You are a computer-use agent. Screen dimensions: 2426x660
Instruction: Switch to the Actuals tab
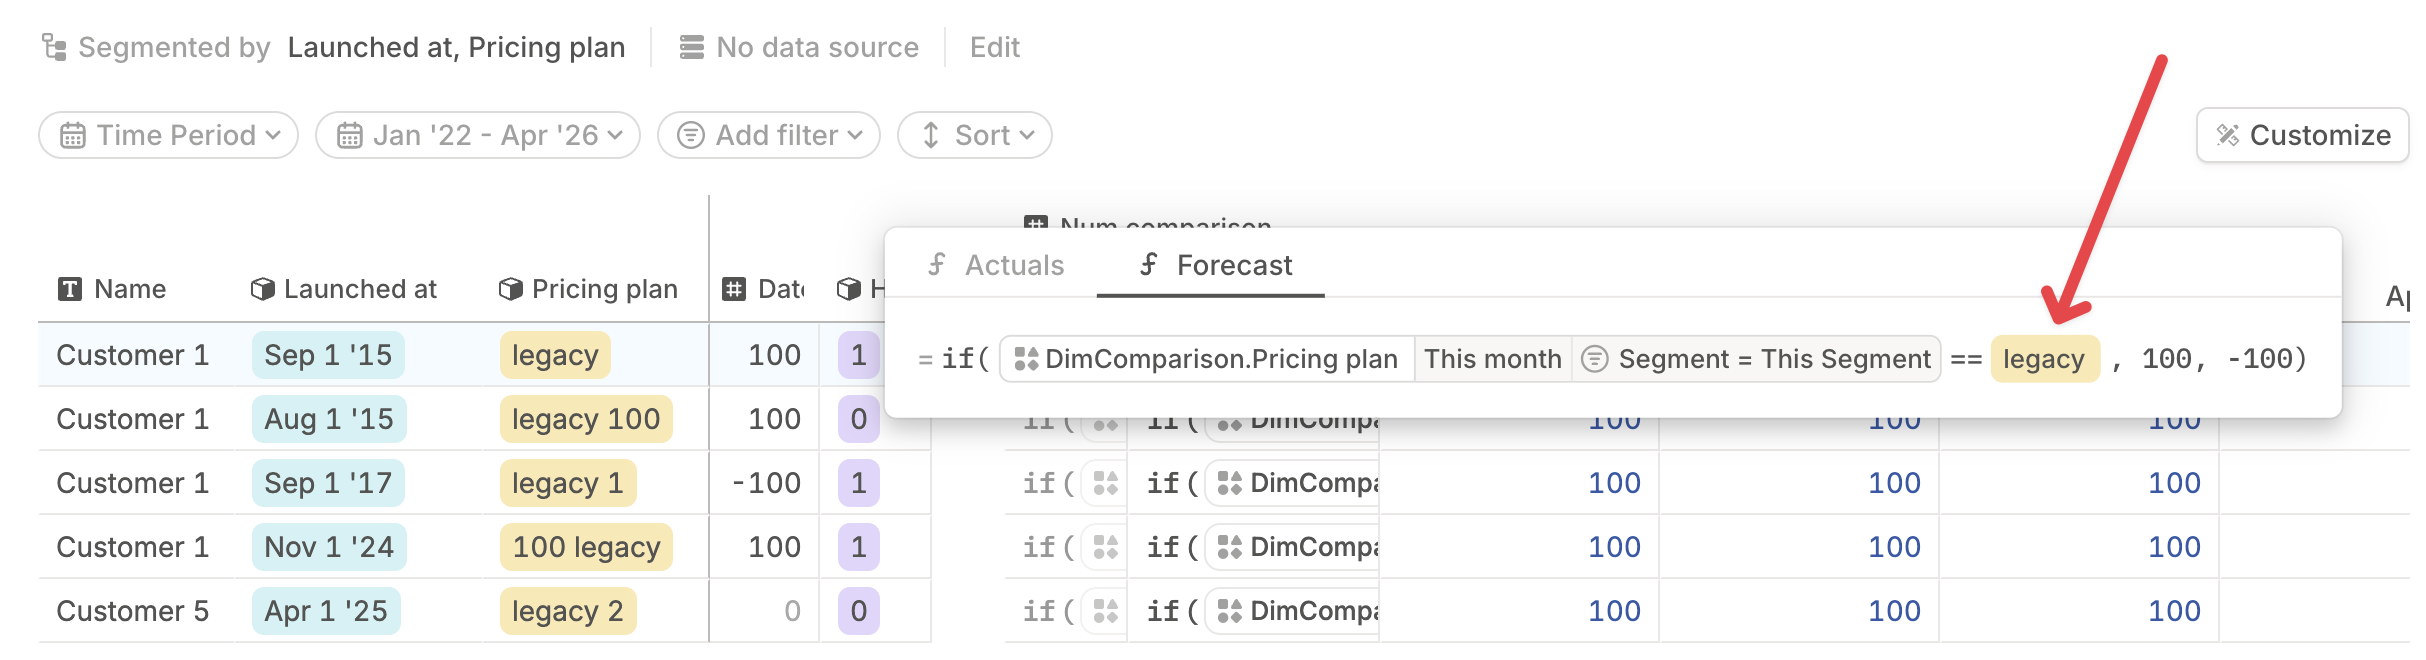[996, 265]
